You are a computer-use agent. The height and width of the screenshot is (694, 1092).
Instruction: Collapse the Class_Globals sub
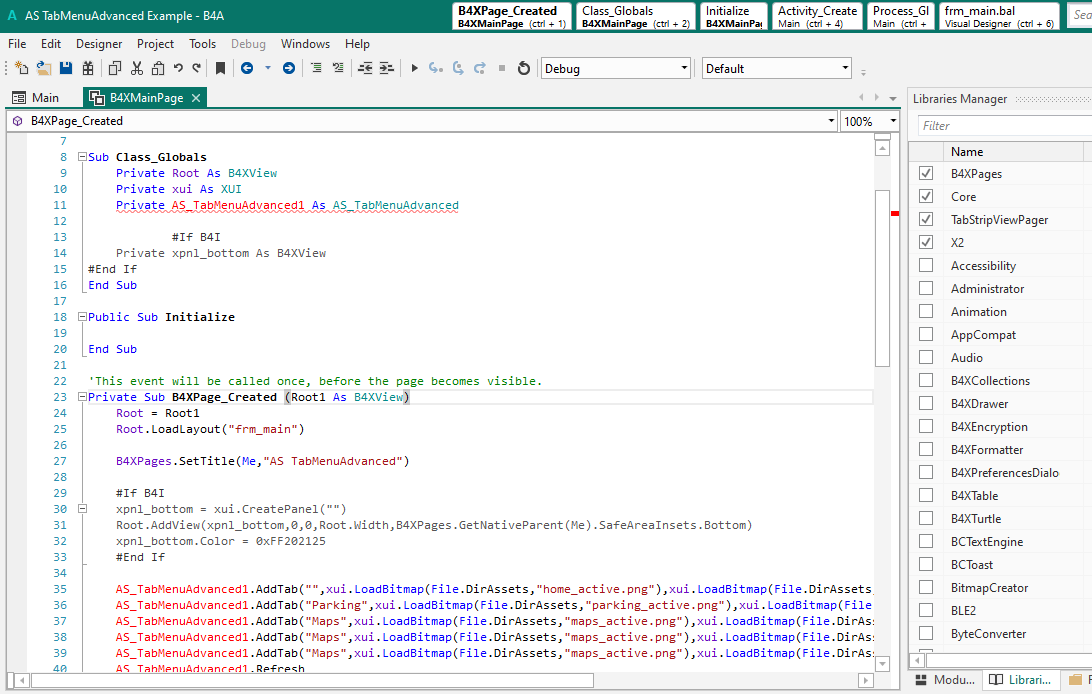click(82, 157)
